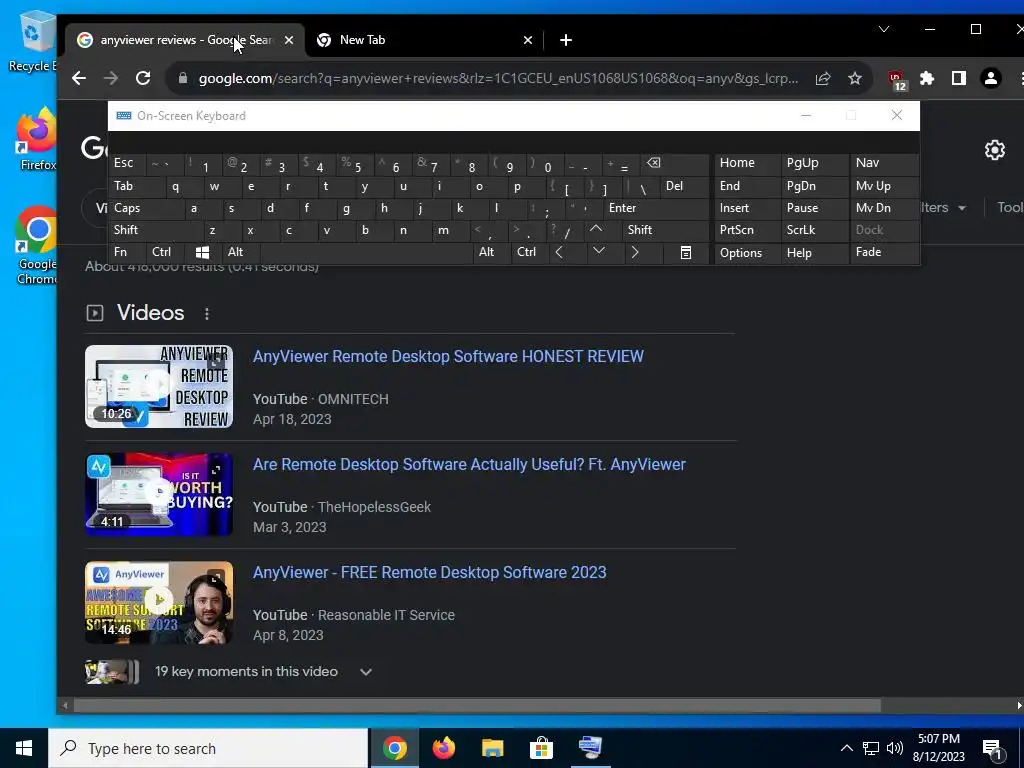Click the horizontal scrollbar in Chrome window

477,706
